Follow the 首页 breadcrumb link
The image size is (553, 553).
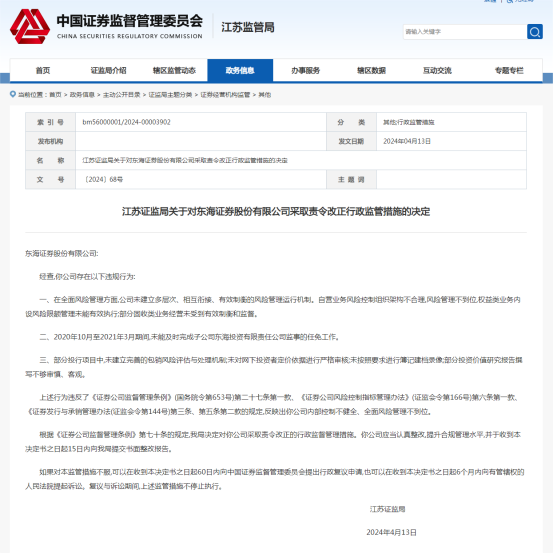(x=55, y=95)
